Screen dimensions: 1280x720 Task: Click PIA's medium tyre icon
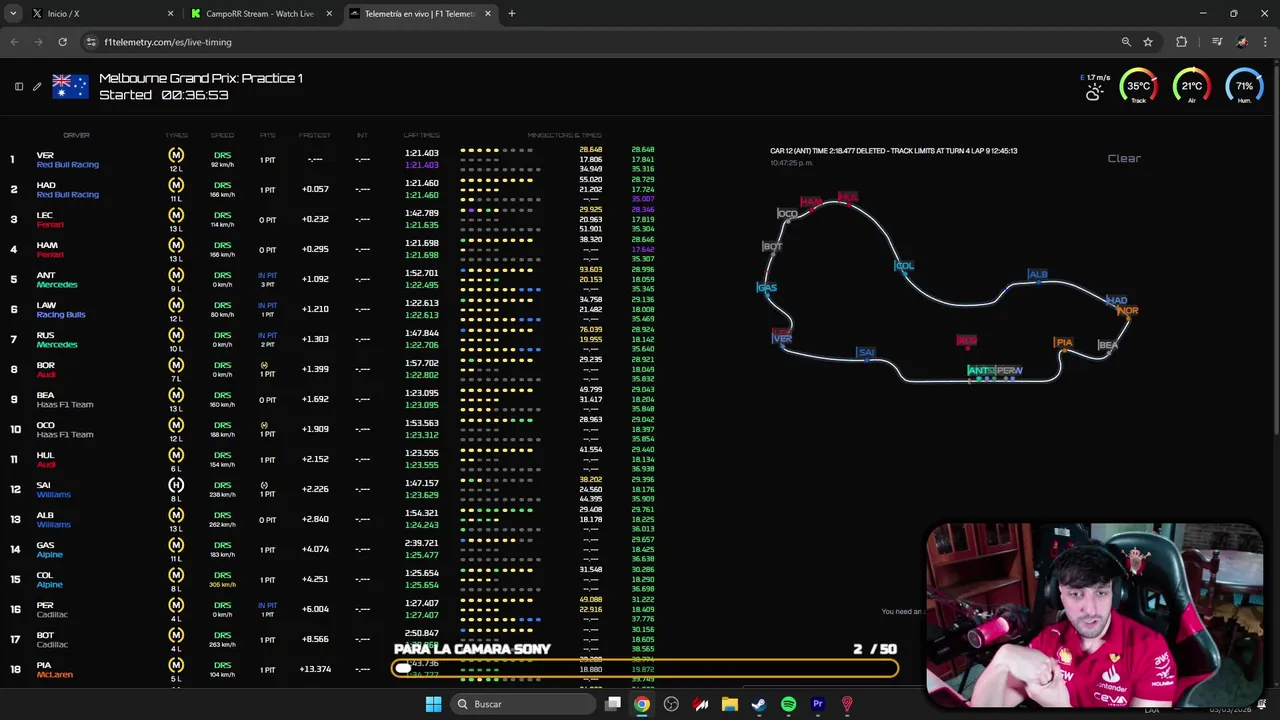click(x=176, y=665)
